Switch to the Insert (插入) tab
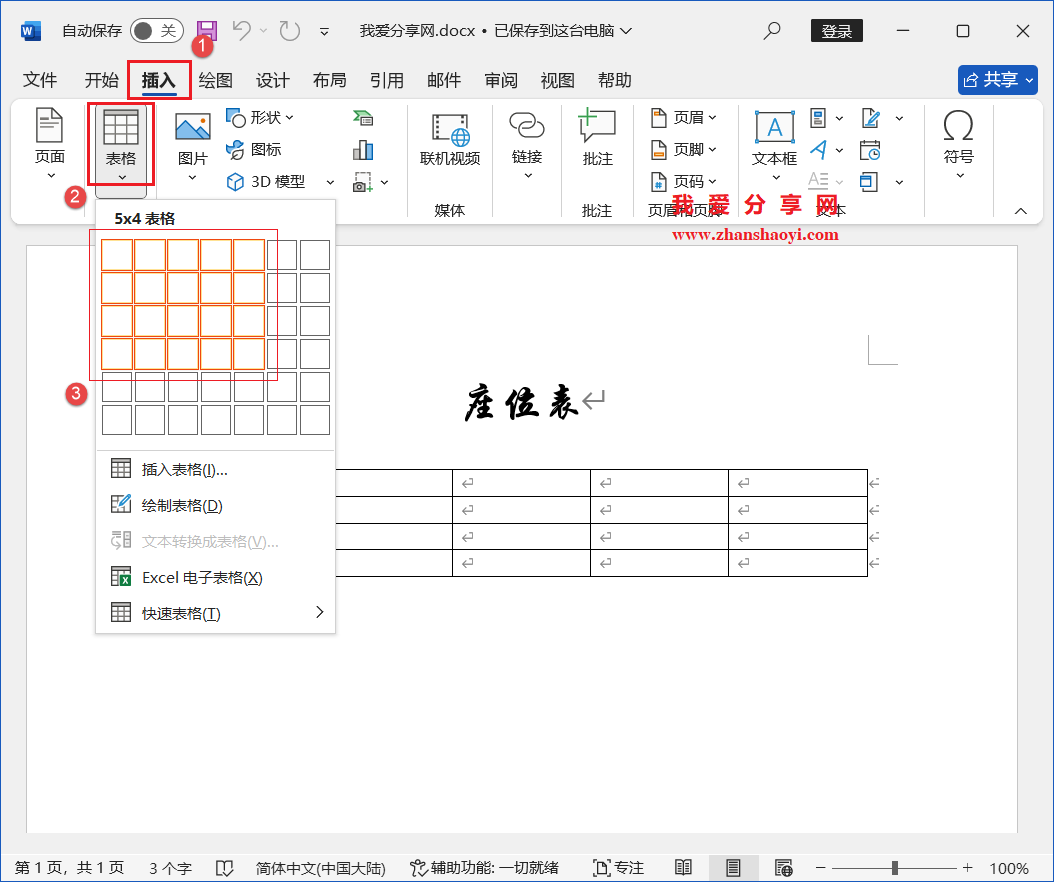 (159, 80)
